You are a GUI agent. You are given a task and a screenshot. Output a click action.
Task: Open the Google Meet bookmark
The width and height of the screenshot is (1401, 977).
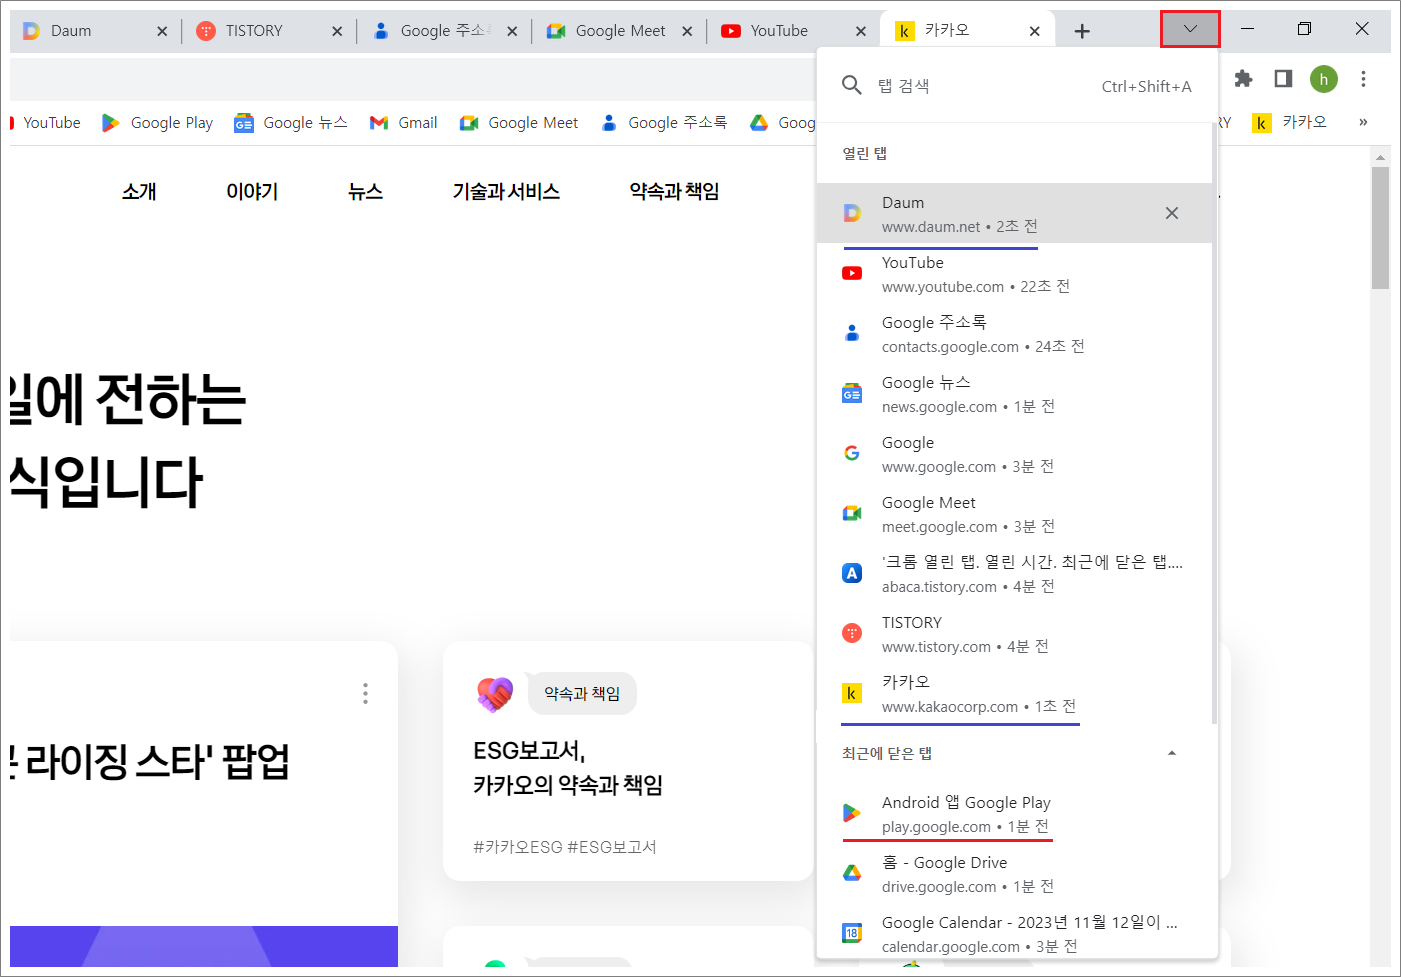click(519, 122)
